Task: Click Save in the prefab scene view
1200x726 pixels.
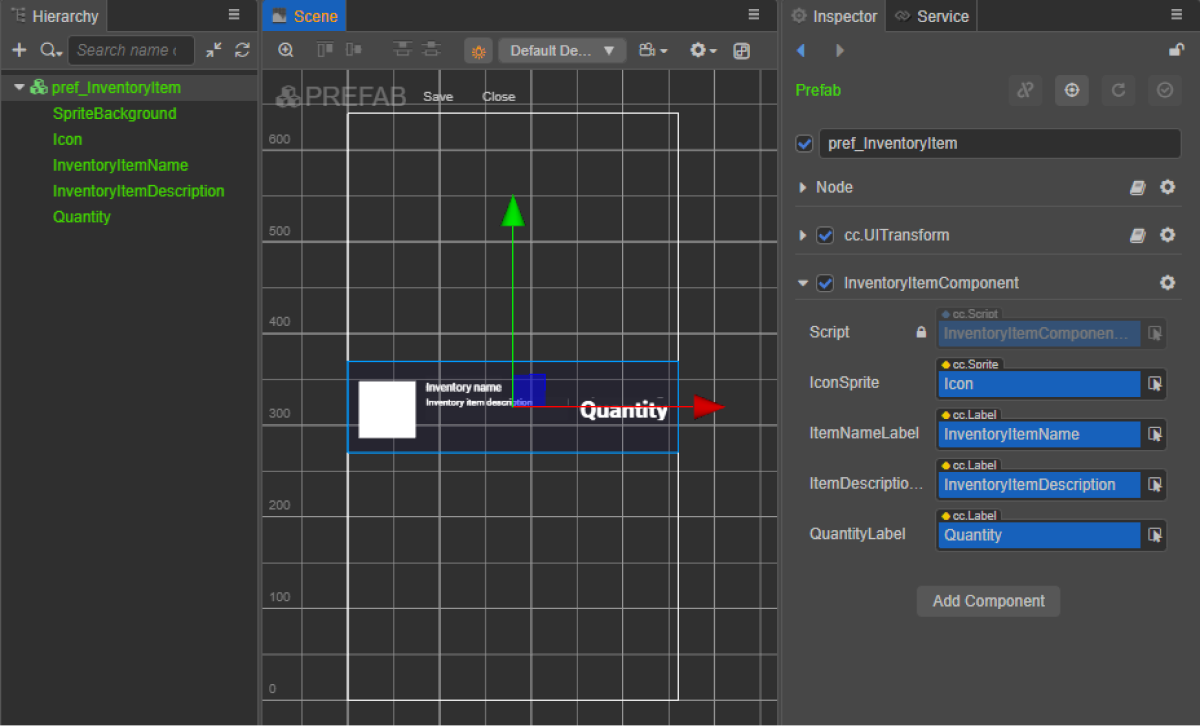Action: point(438,97)
